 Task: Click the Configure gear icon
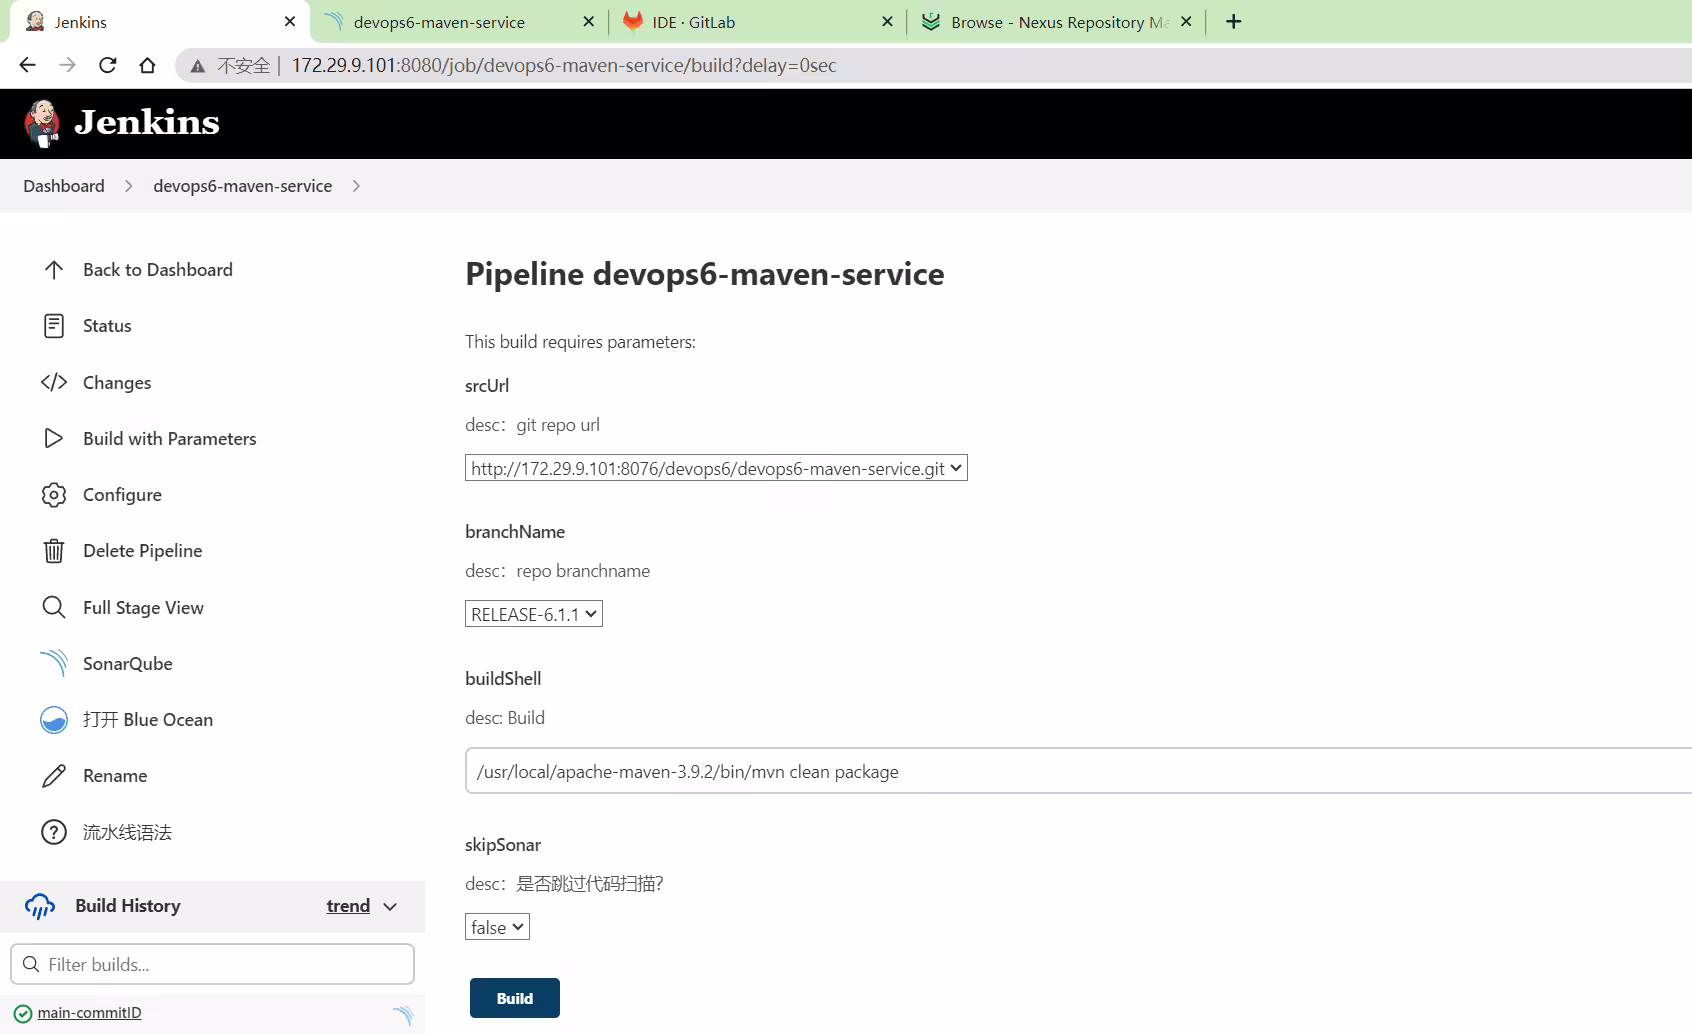54,495
